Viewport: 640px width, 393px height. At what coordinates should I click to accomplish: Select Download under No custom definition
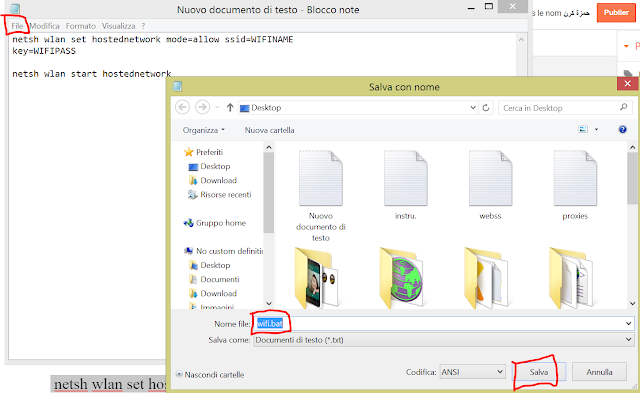[213, 293]
